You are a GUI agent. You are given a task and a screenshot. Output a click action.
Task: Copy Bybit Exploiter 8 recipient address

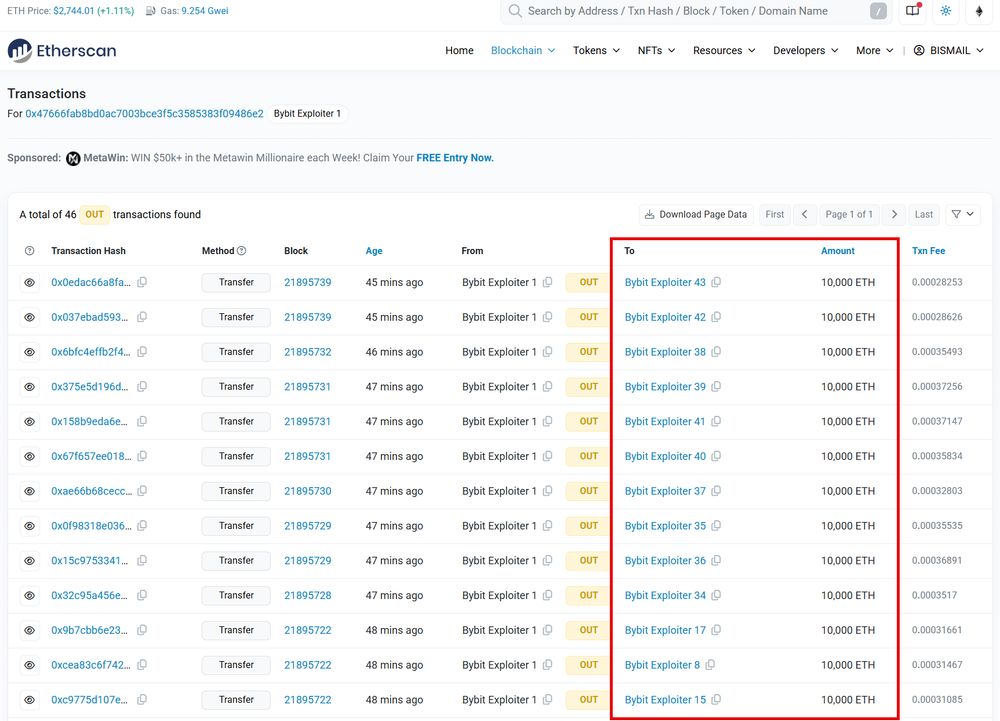point(710,665)
